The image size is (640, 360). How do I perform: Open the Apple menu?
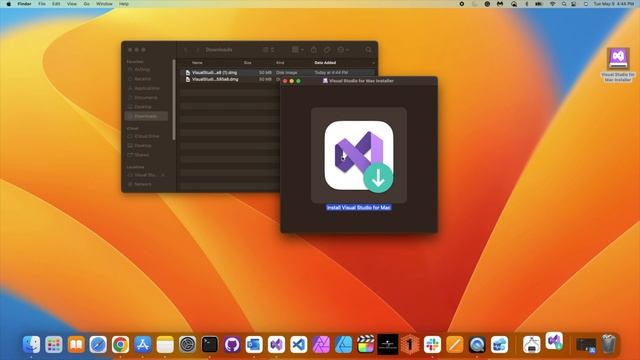coord(9,4)
